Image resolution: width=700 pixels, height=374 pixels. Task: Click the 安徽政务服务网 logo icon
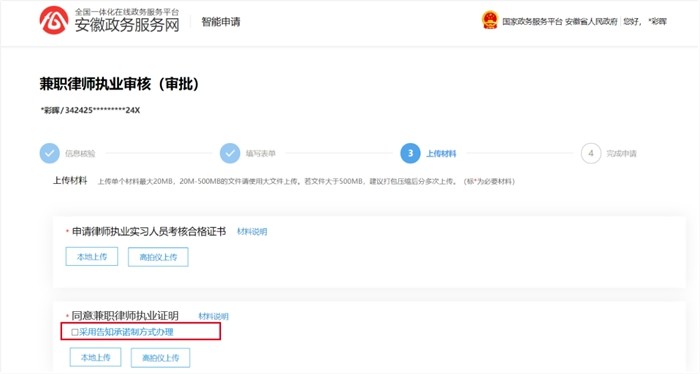click(x=54, y=21)
